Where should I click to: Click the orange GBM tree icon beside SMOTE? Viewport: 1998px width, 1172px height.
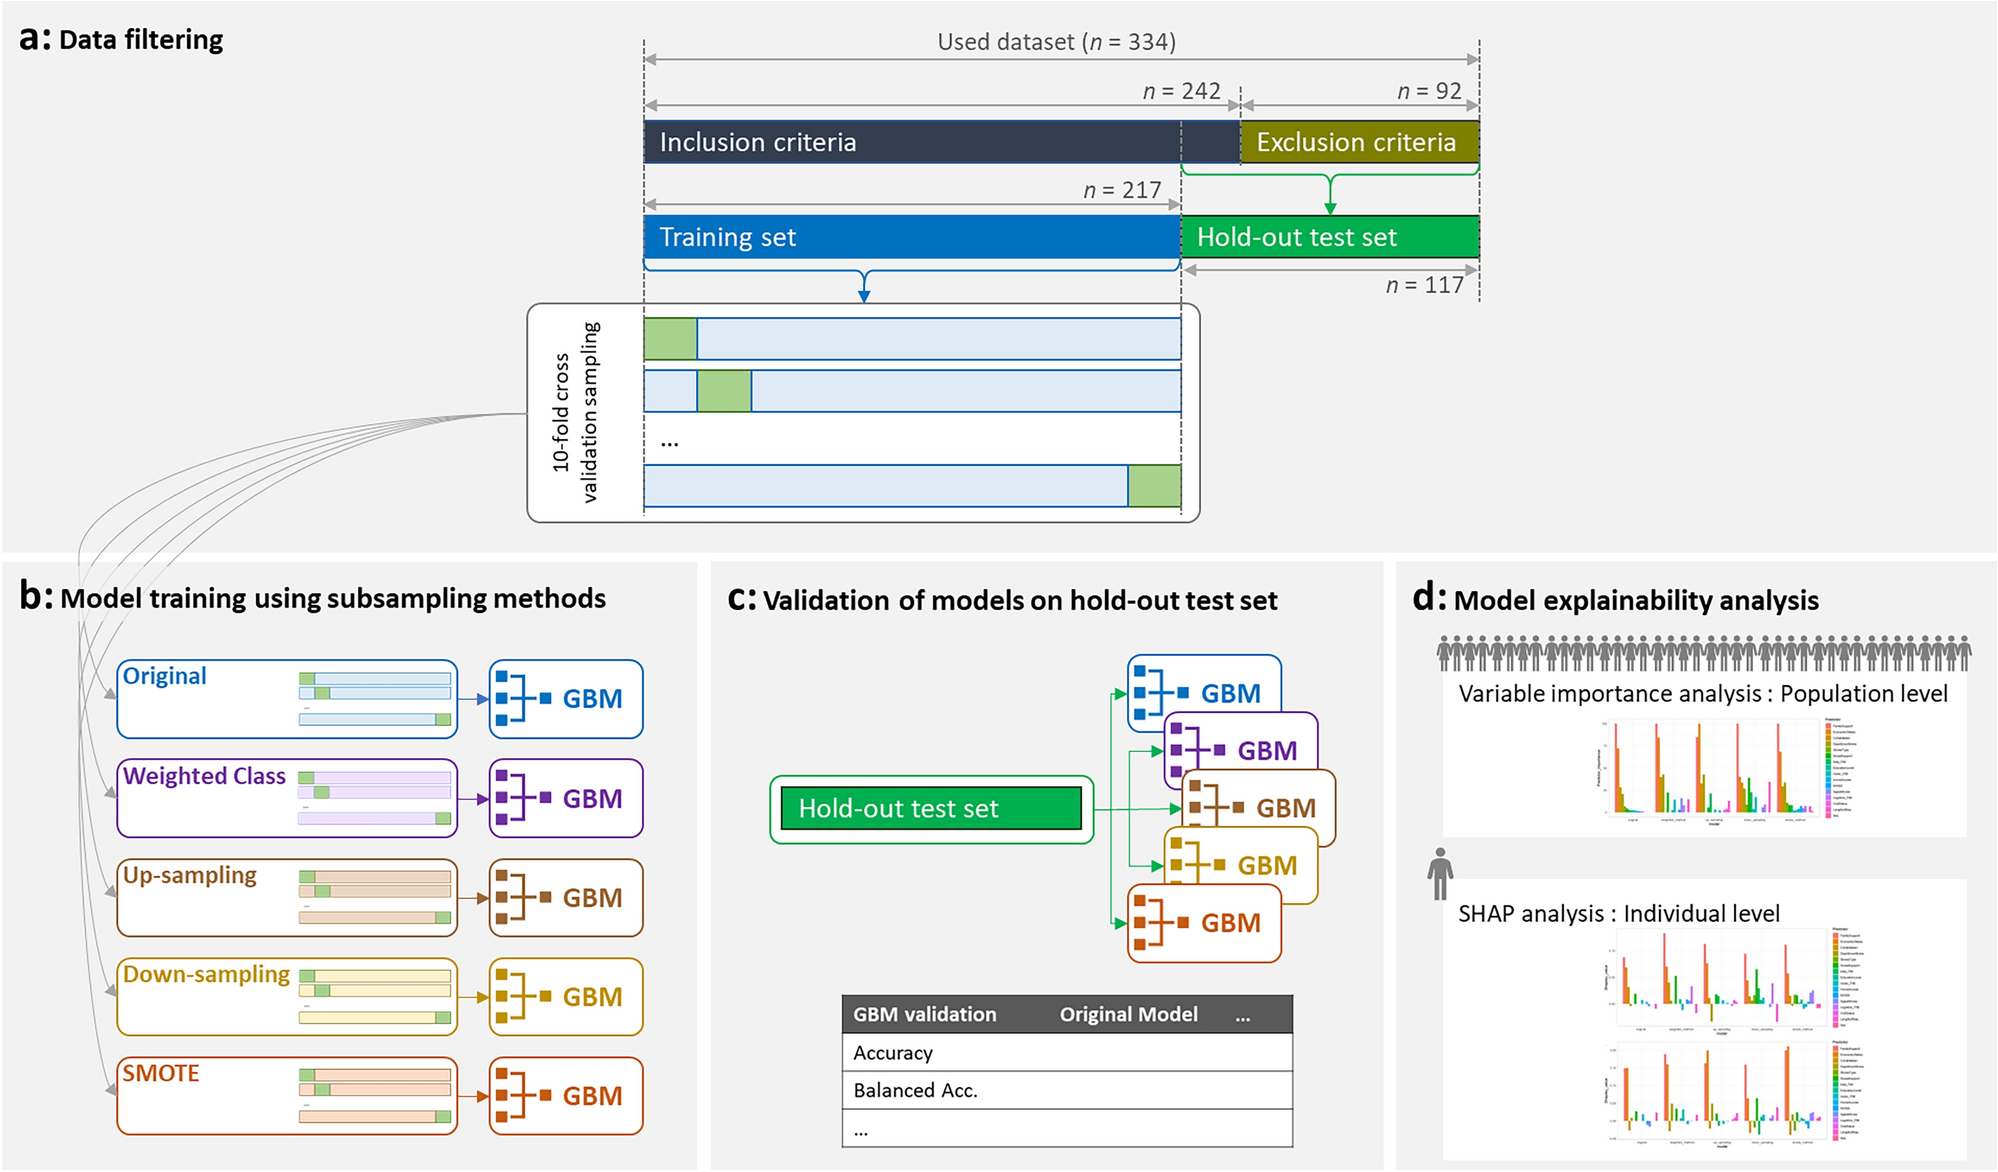(x=522, y=1095)
